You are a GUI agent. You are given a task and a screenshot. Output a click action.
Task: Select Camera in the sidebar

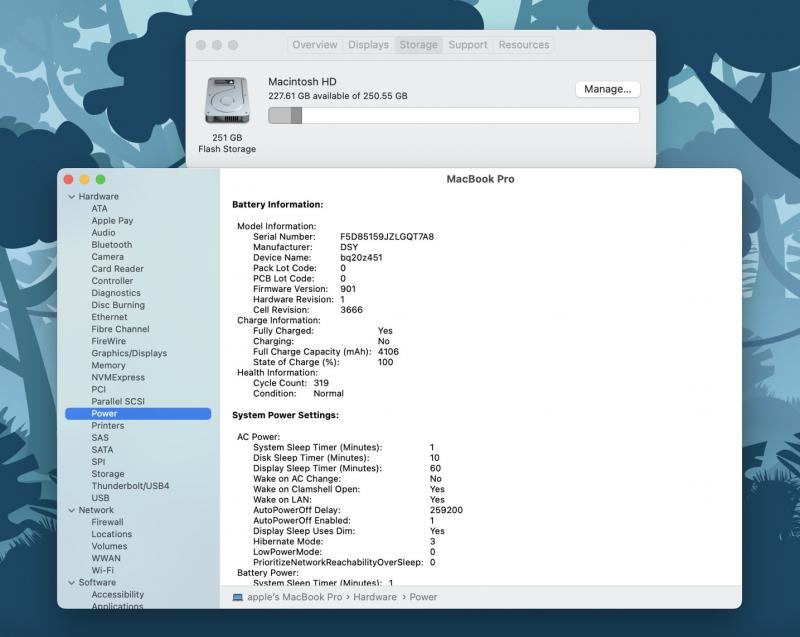tap(108, 257)
